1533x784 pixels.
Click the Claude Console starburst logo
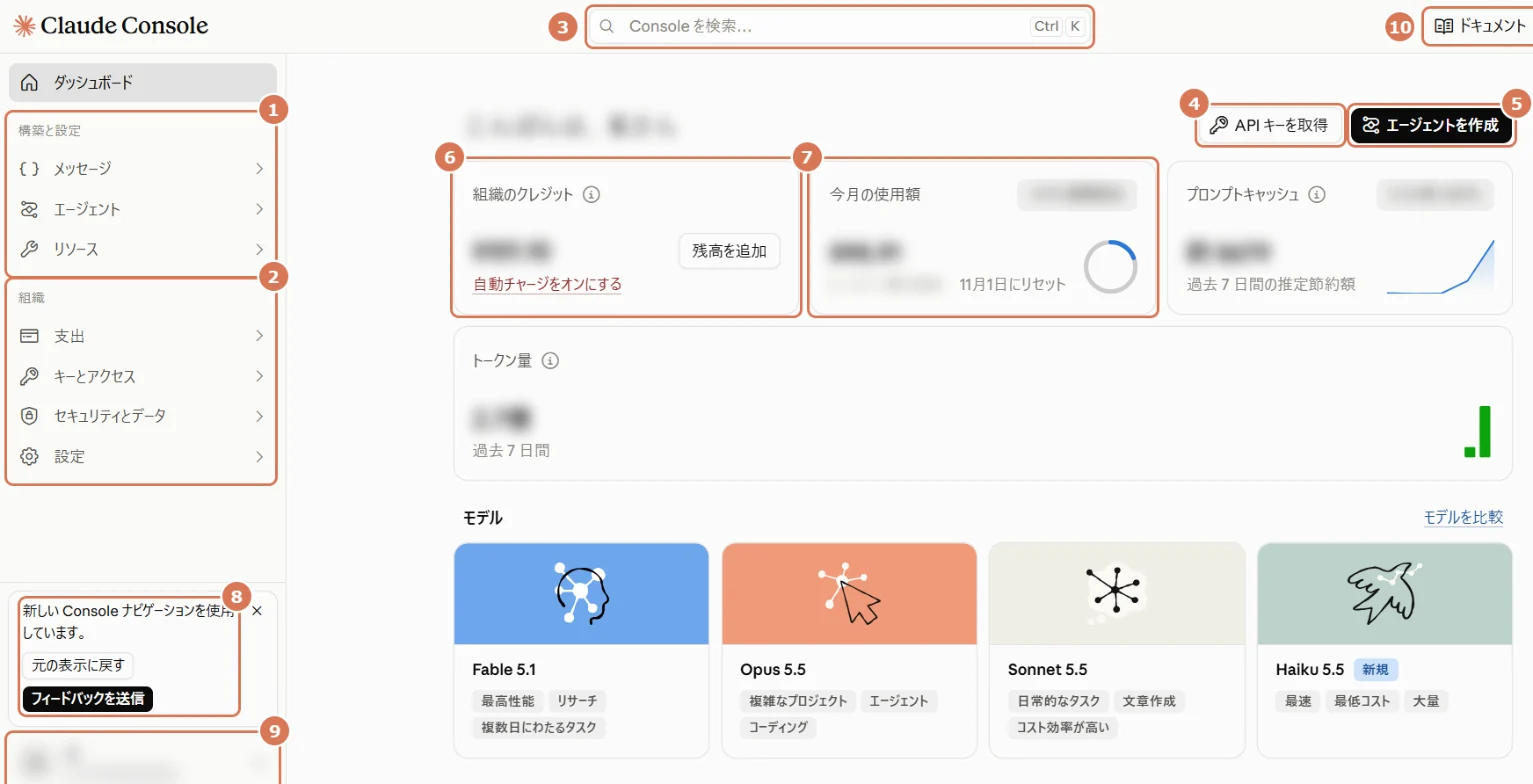click(25, 26)
